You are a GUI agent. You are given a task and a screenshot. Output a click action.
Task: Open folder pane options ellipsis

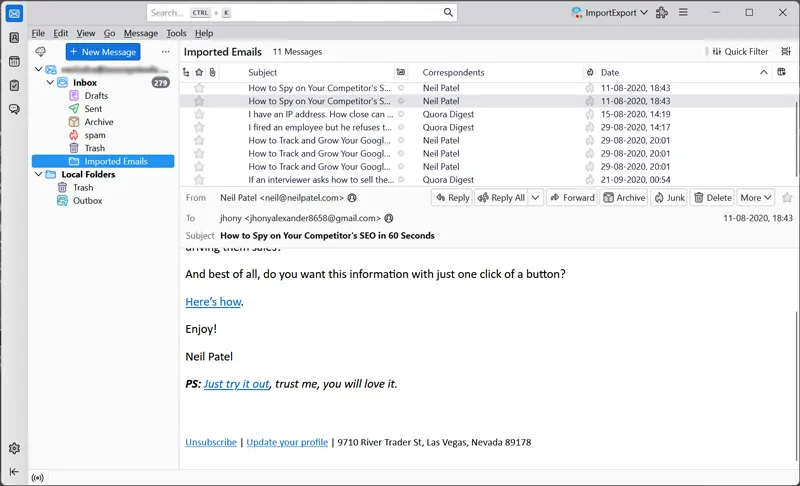click(x=165, y=52)
